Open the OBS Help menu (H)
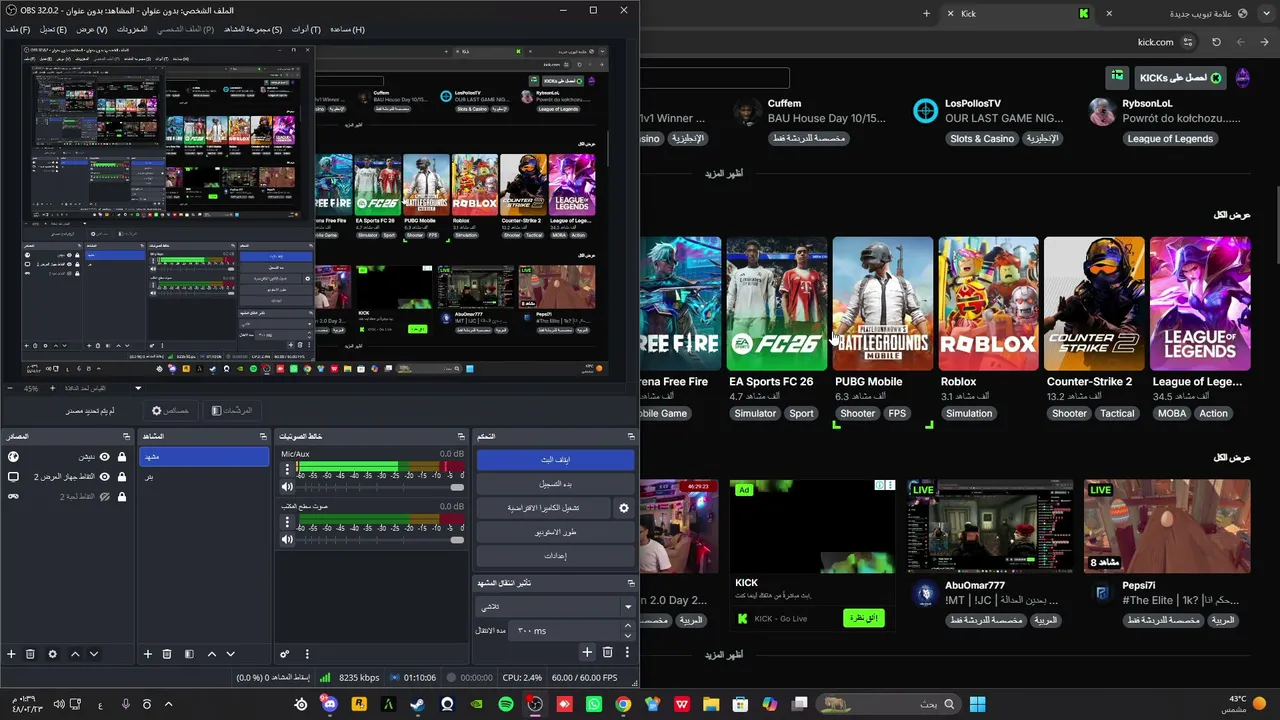Viewport: 1280px width, 720px height. 347,30
